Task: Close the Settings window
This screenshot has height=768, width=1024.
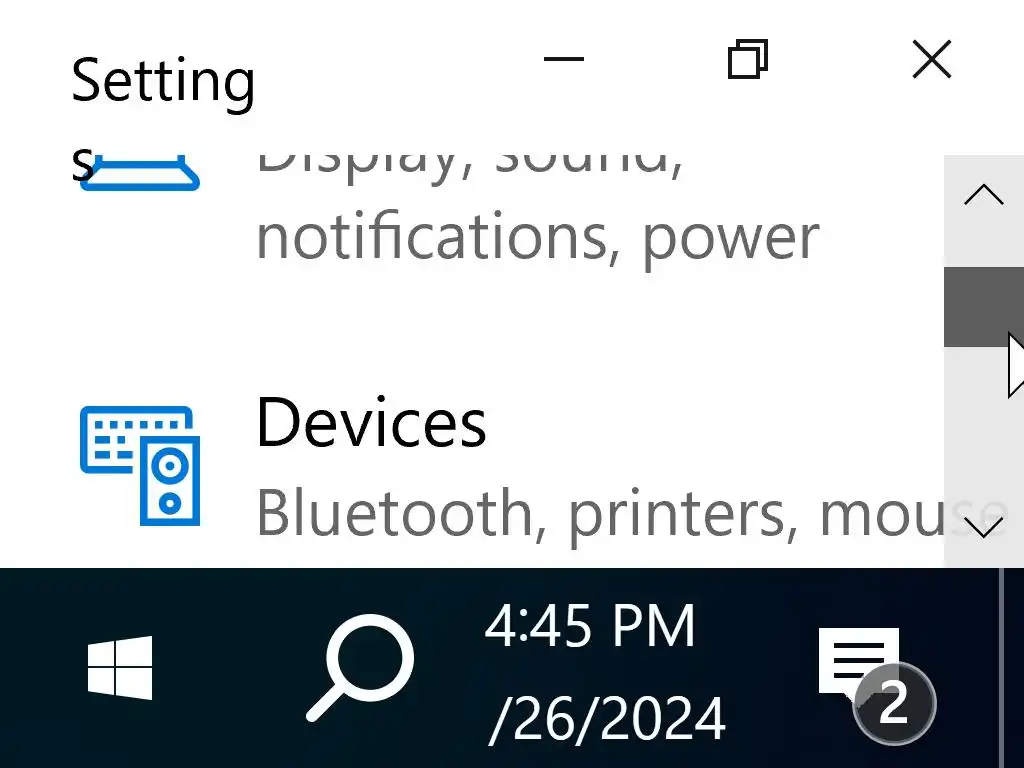Action: 932,59
